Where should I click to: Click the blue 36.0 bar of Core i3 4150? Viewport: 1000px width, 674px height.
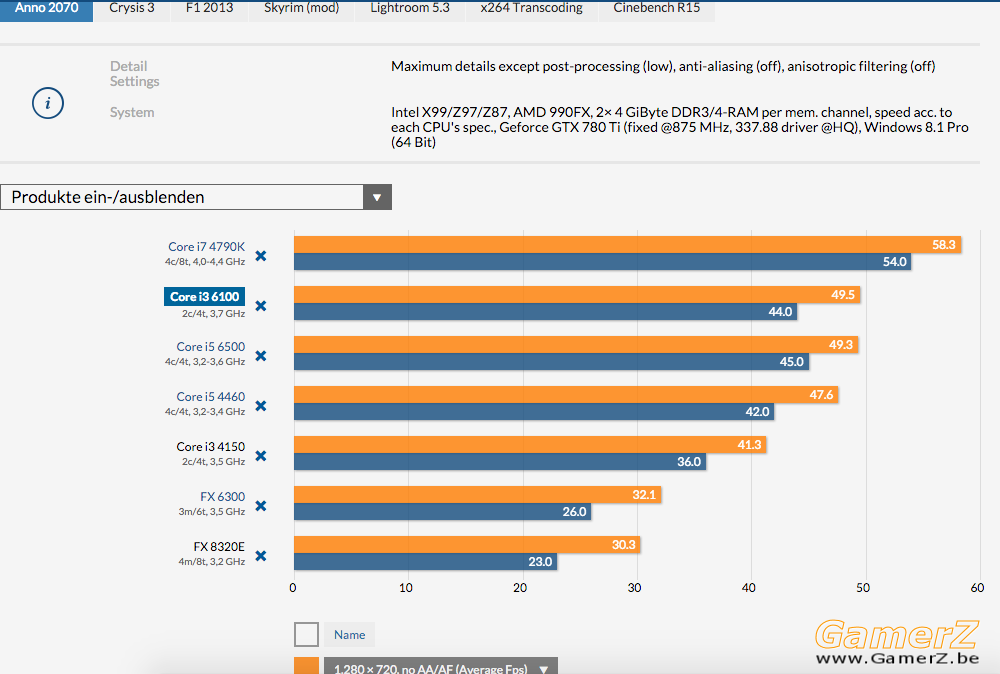[500, 462]
